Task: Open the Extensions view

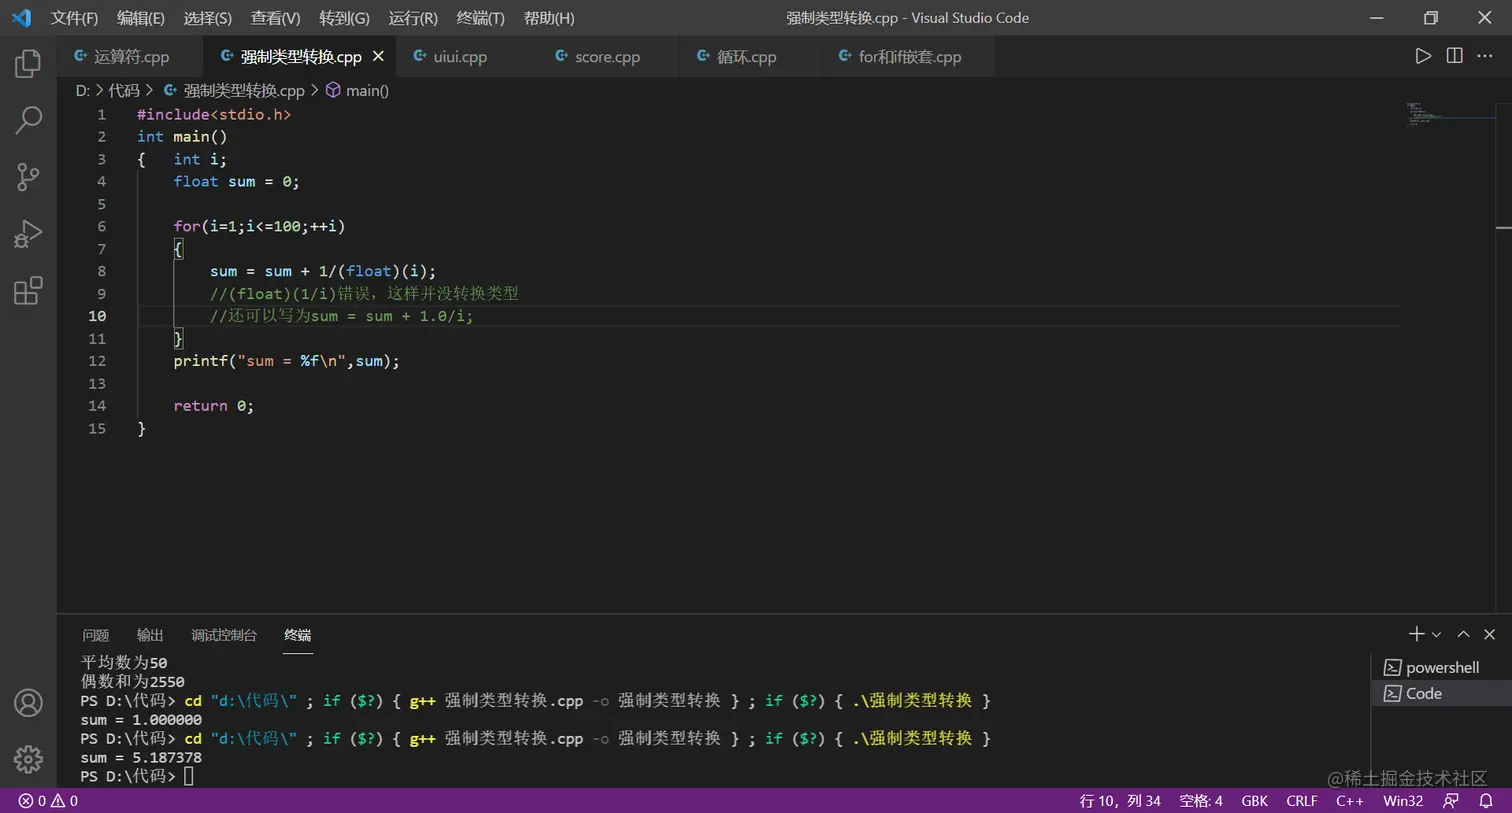Action: [x=27, y=290]
